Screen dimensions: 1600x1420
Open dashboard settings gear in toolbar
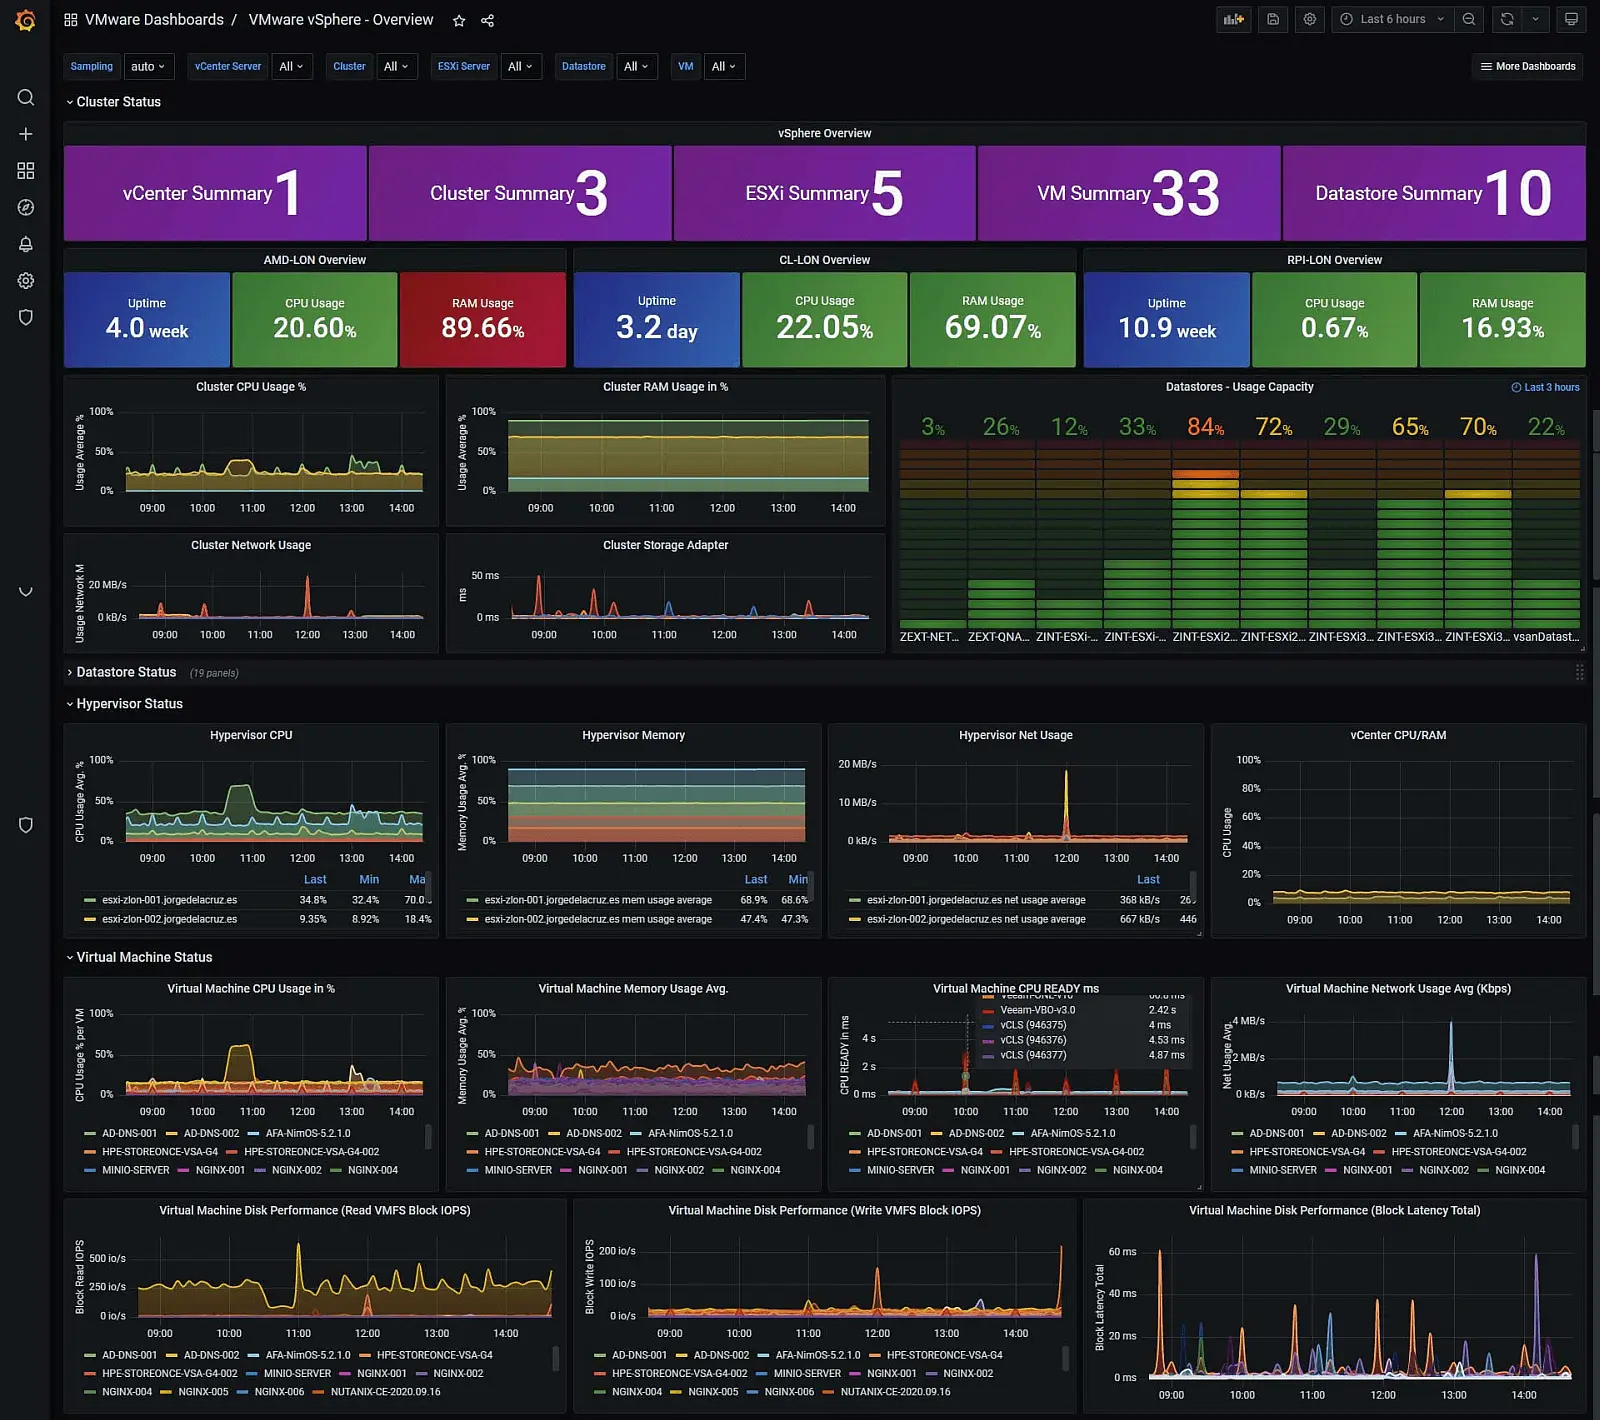point(1310,19)
